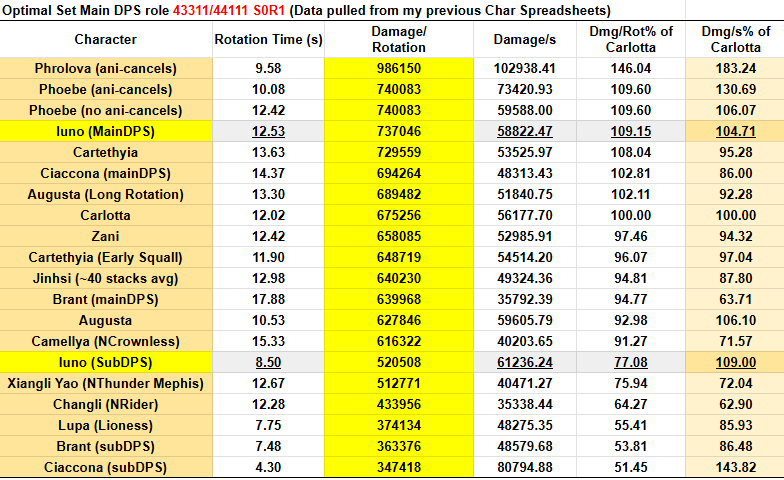
Task: Click Brant's rotation time 17.88
Action: [268, 300]
